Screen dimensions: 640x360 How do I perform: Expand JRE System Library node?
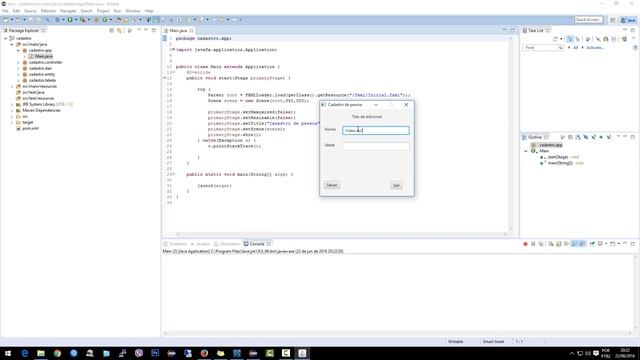pos(12,104)
